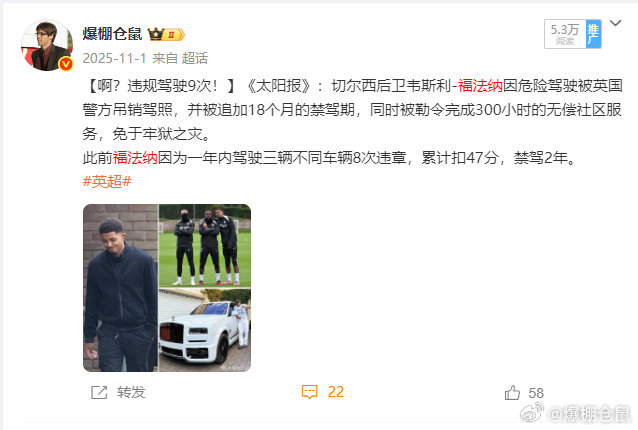This screenshot has height=430, width=638.
Task: Click second 福法纳 link in last paragraph
Action: pos(135,158)
